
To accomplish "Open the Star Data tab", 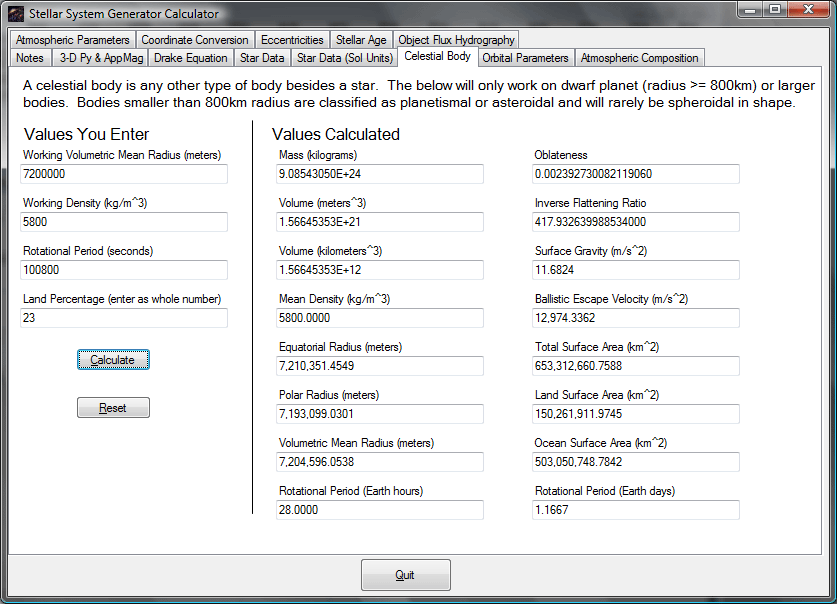I will [262, 58].
